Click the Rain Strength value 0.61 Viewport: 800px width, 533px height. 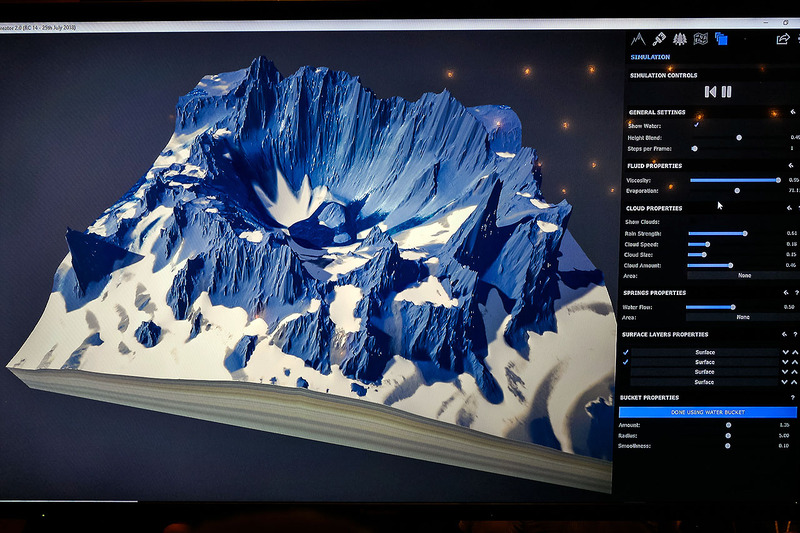[x=792, y=233]
